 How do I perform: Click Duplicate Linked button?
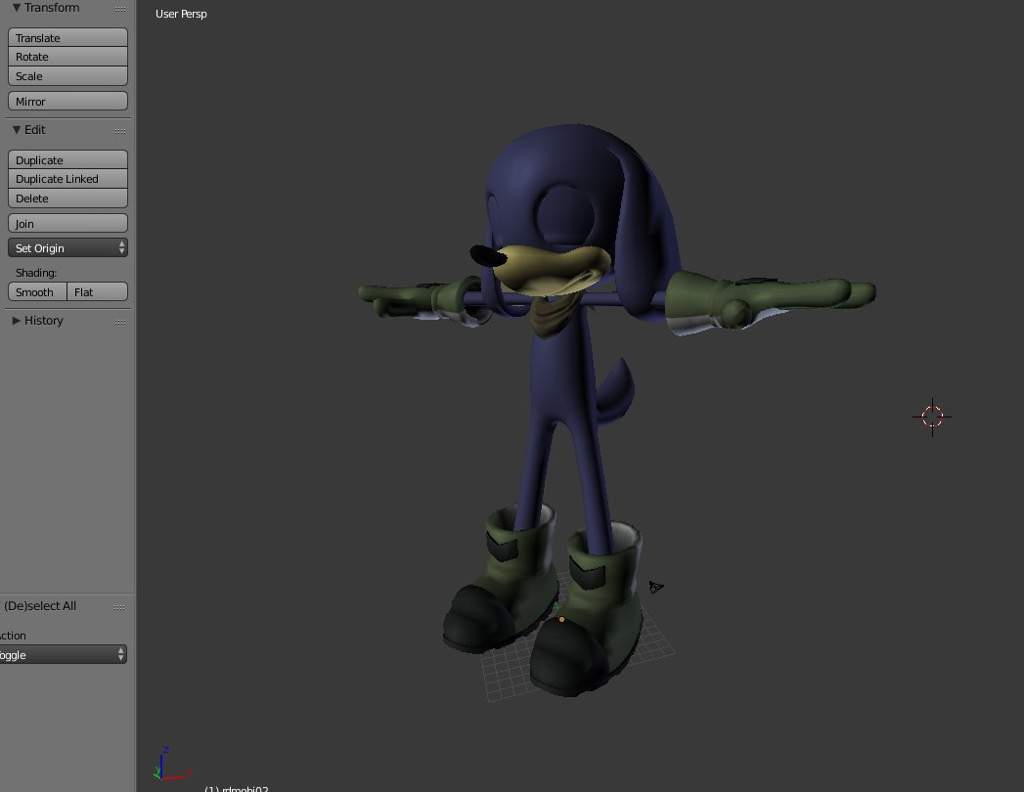(x=68, y=179)
